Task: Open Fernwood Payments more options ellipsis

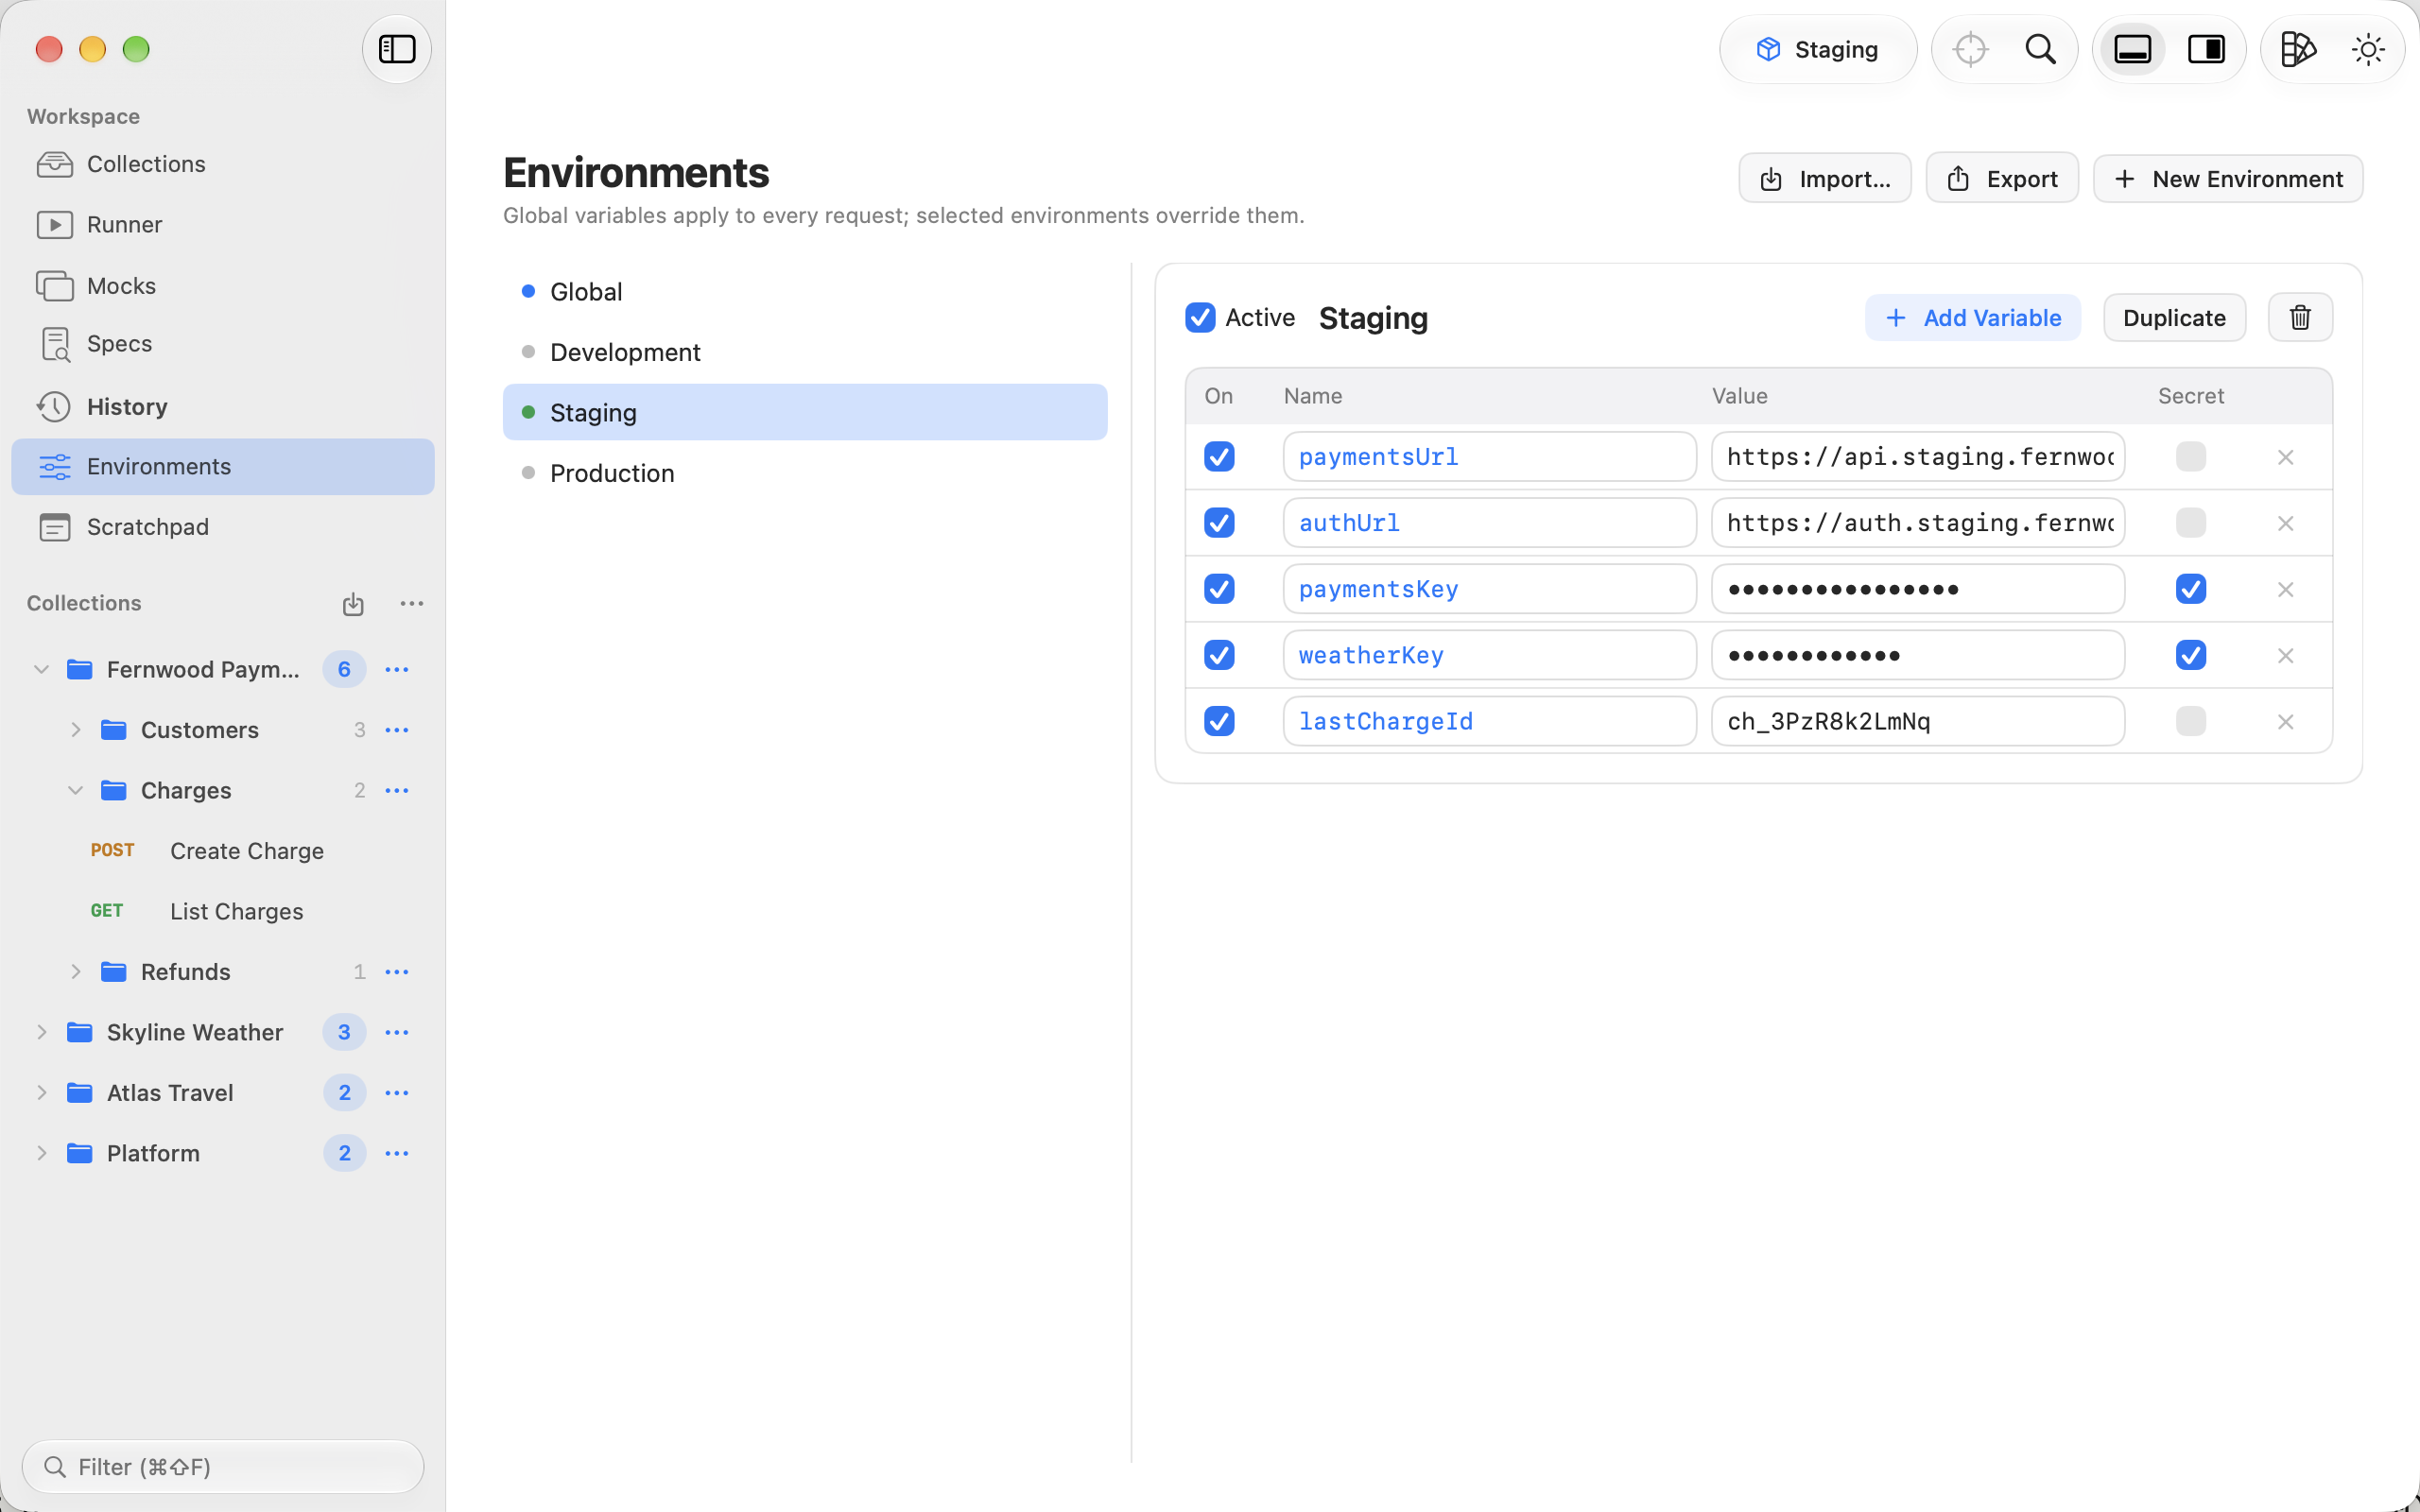Action: 397,669
